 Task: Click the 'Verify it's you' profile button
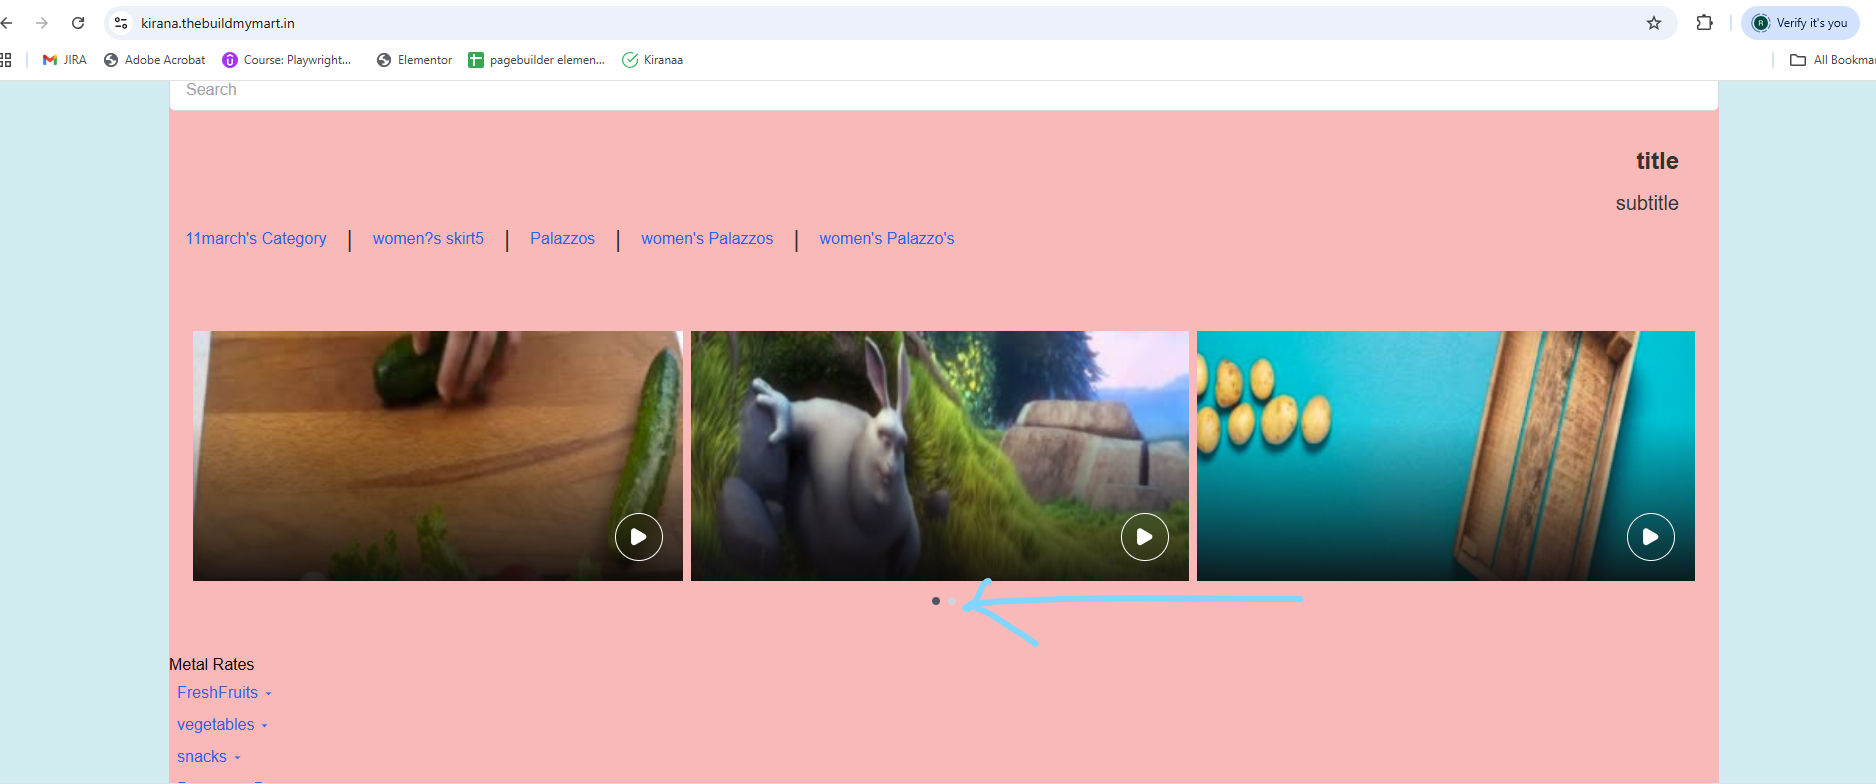pyautogui.click(x=1800, y=23)
